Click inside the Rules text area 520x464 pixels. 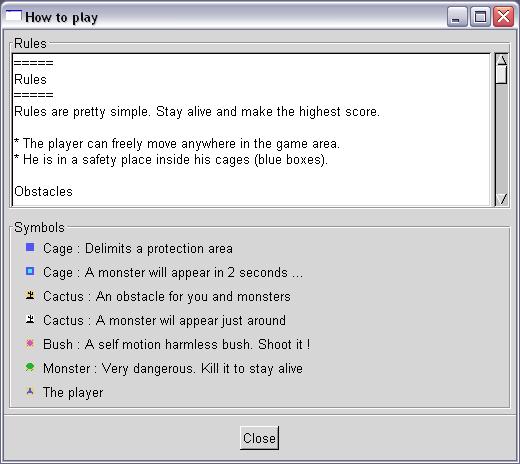tap(251, 130)
